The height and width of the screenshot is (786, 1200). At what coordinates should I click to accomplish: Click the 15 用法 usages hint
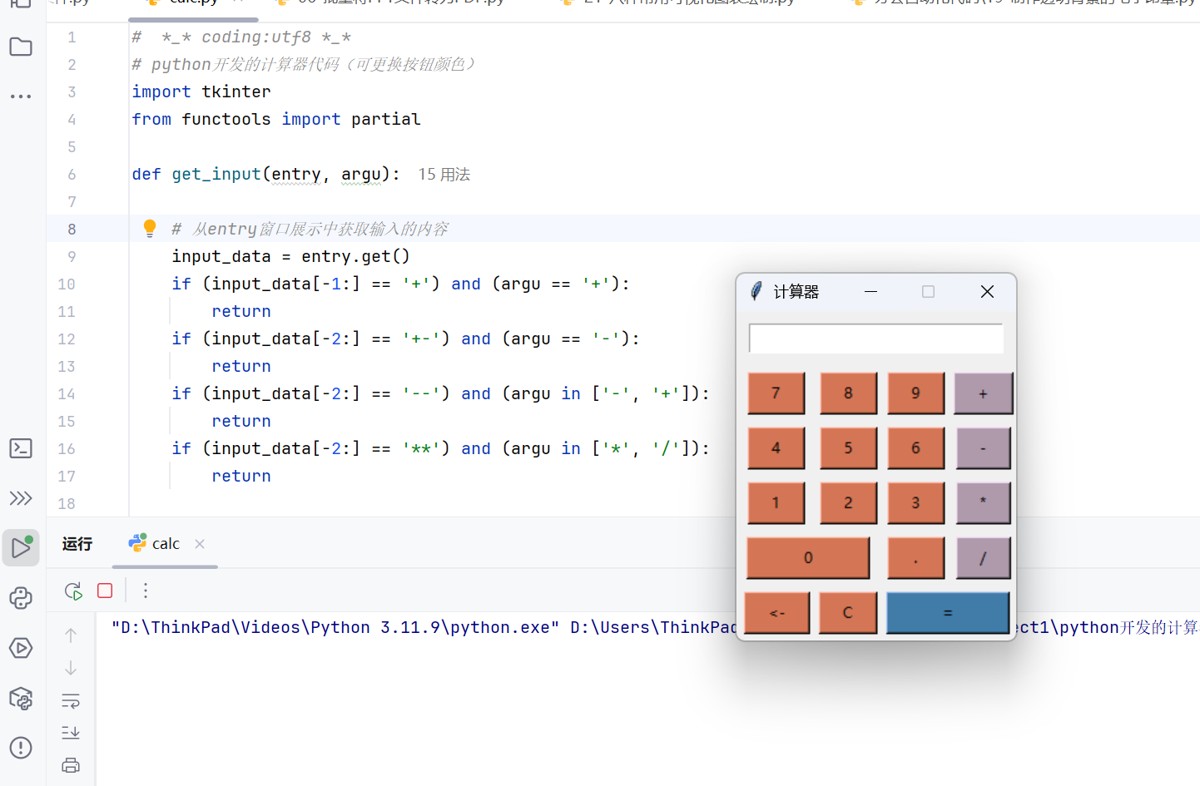(444, 174)
